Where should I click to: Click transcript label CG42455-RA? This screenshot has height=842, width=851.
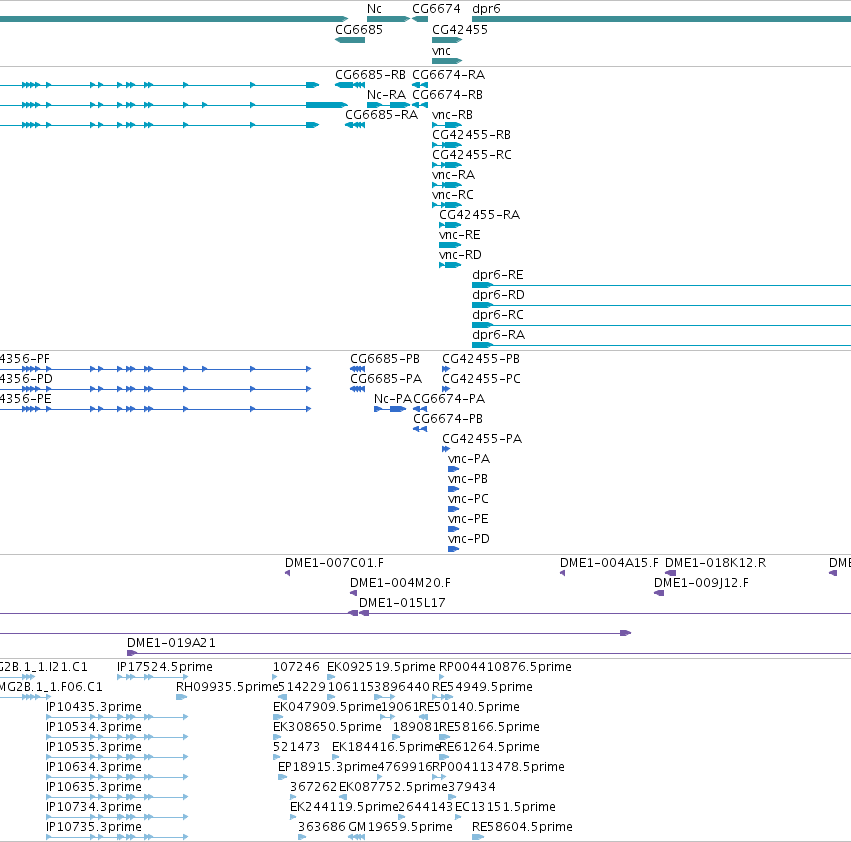point(479,214)
